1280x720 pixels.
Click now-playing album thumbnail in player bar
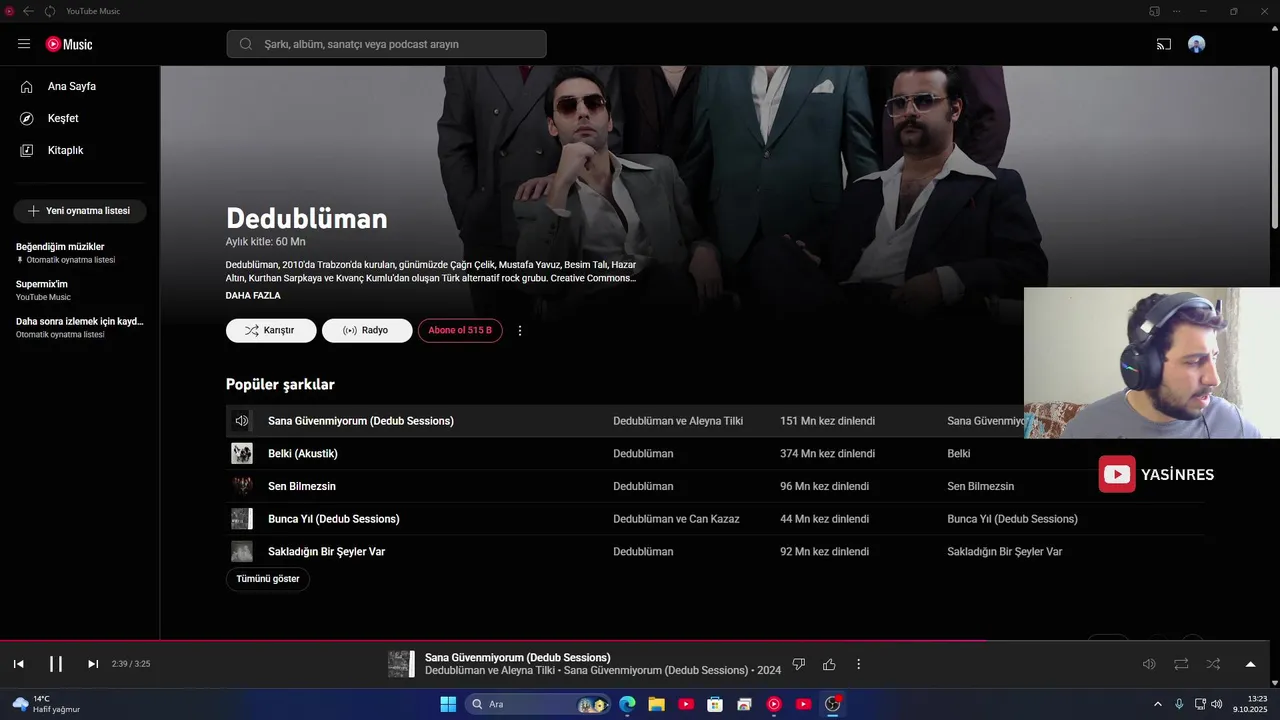[x=401, y=664]
